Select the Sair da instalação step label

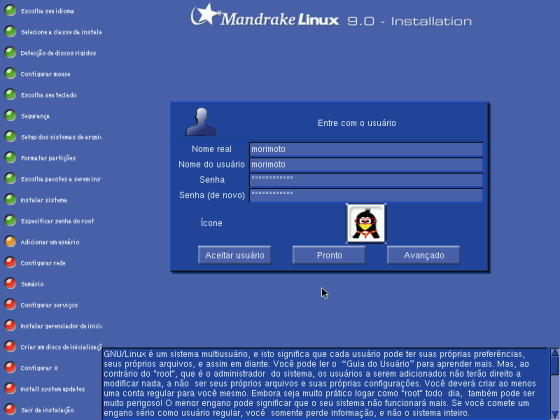(48, 410)
